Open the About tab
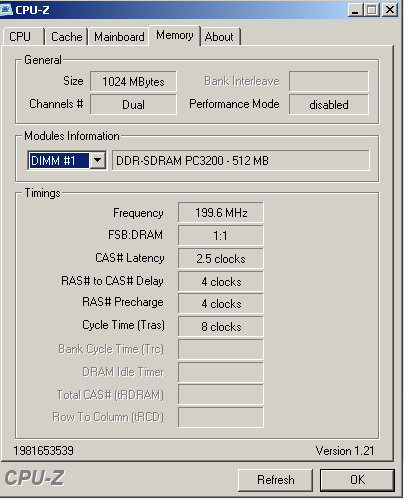 (x=220, y=36)
